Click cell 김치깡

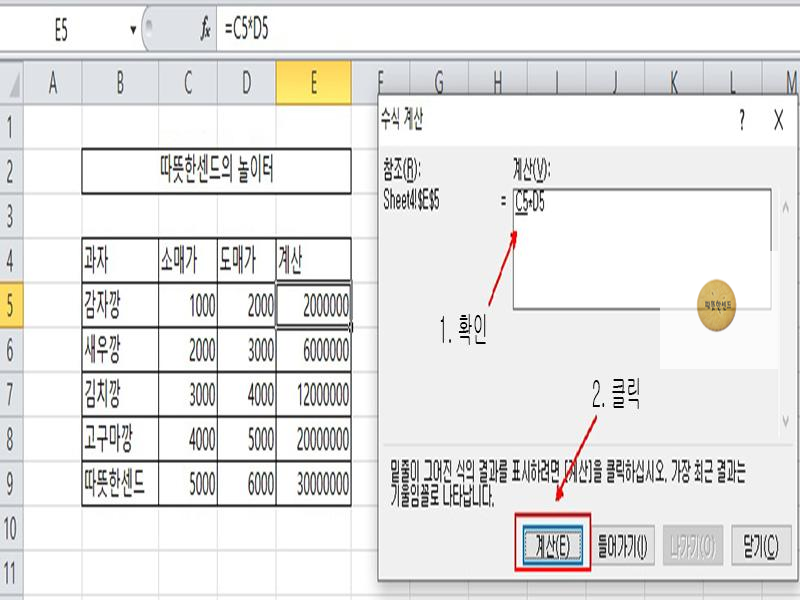(x=120, y=394)
